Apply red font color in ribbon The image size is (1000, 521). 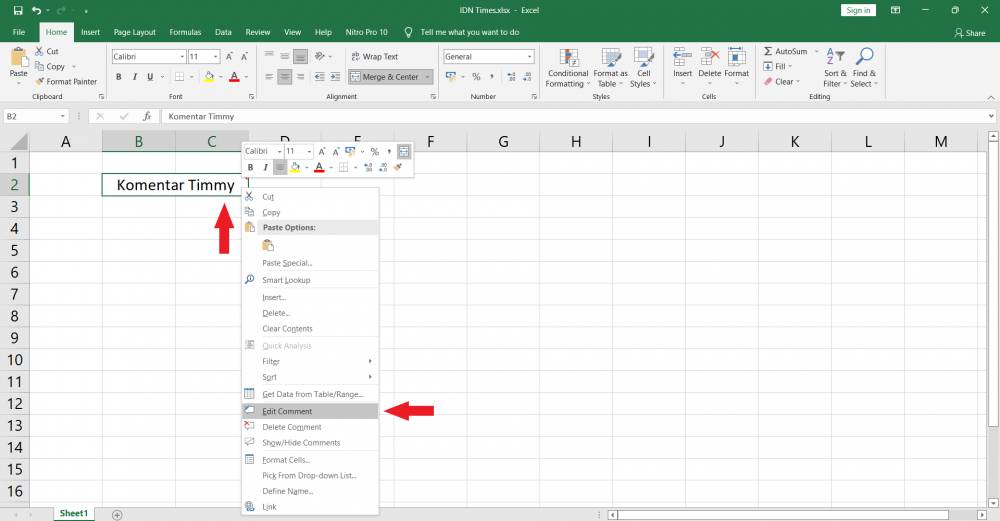point(234,77)
